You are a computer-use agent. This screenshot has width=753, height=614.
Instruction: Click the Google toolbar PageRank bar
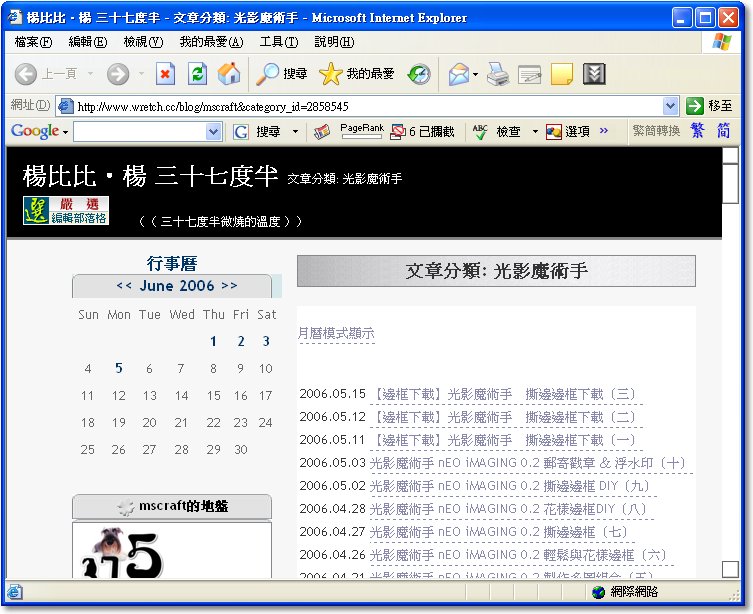point(361,131)
